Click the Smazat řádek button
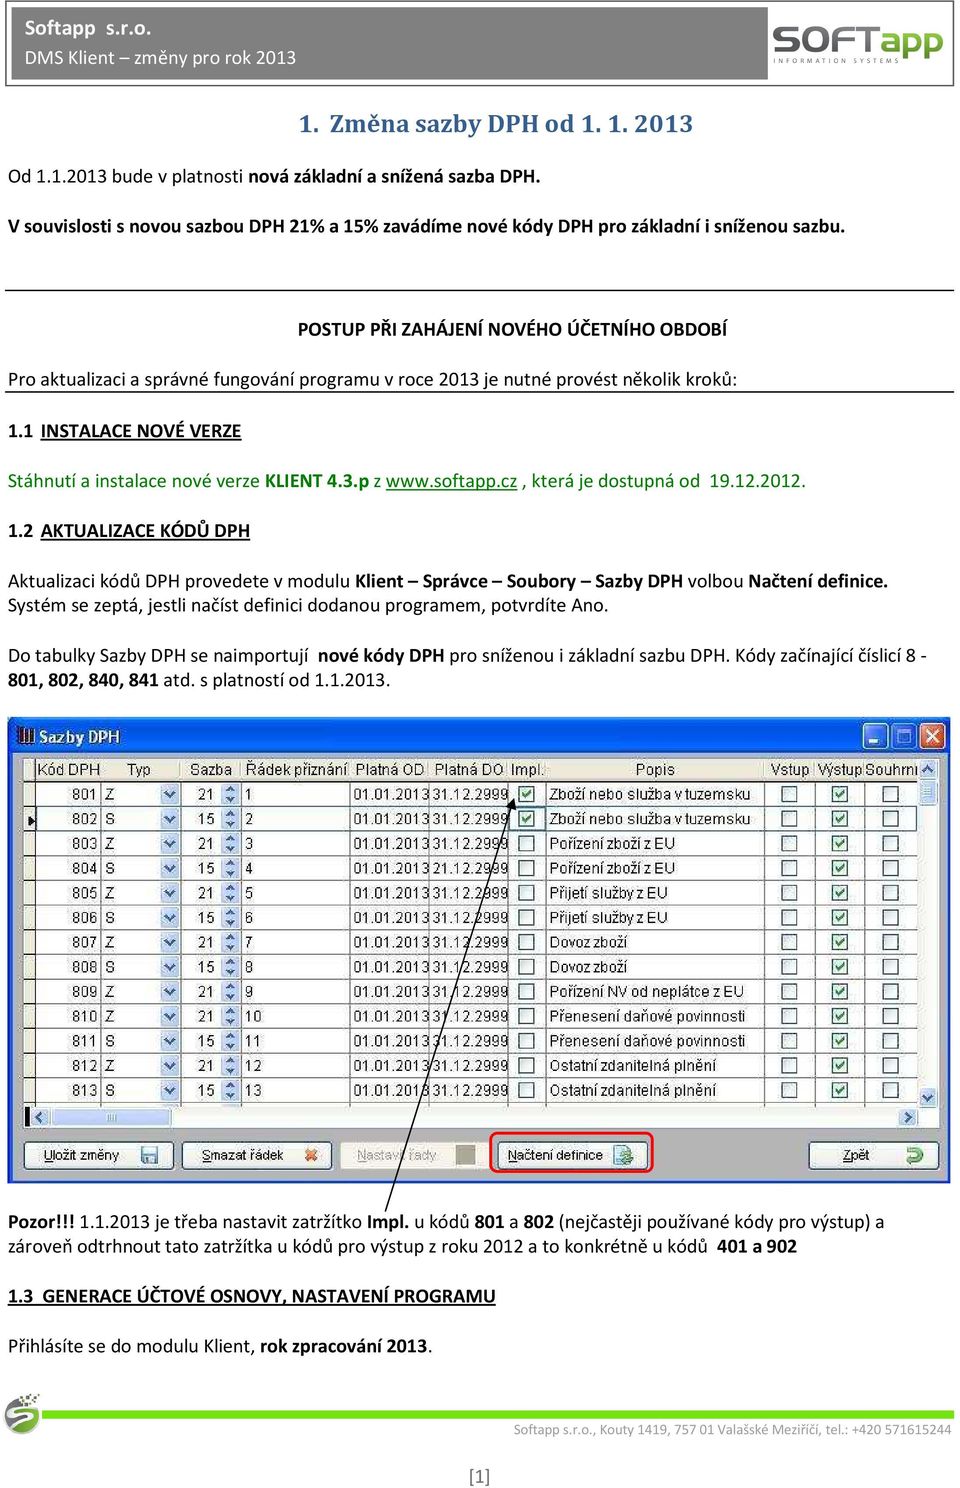The image size is (960, 1488). click(x=258, y=1155)
